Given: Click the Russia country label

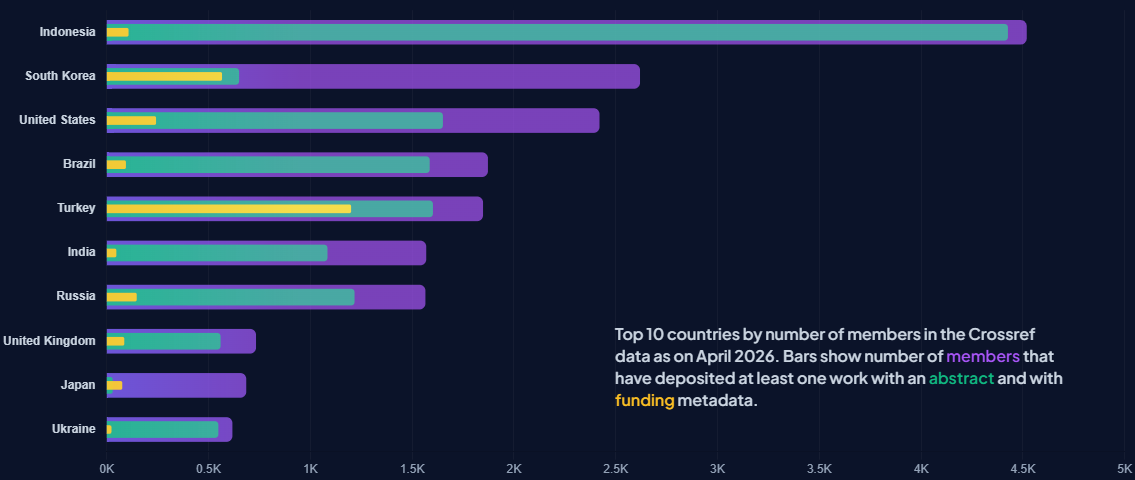Looking at the screenshot, I should [x=76, y=296].
